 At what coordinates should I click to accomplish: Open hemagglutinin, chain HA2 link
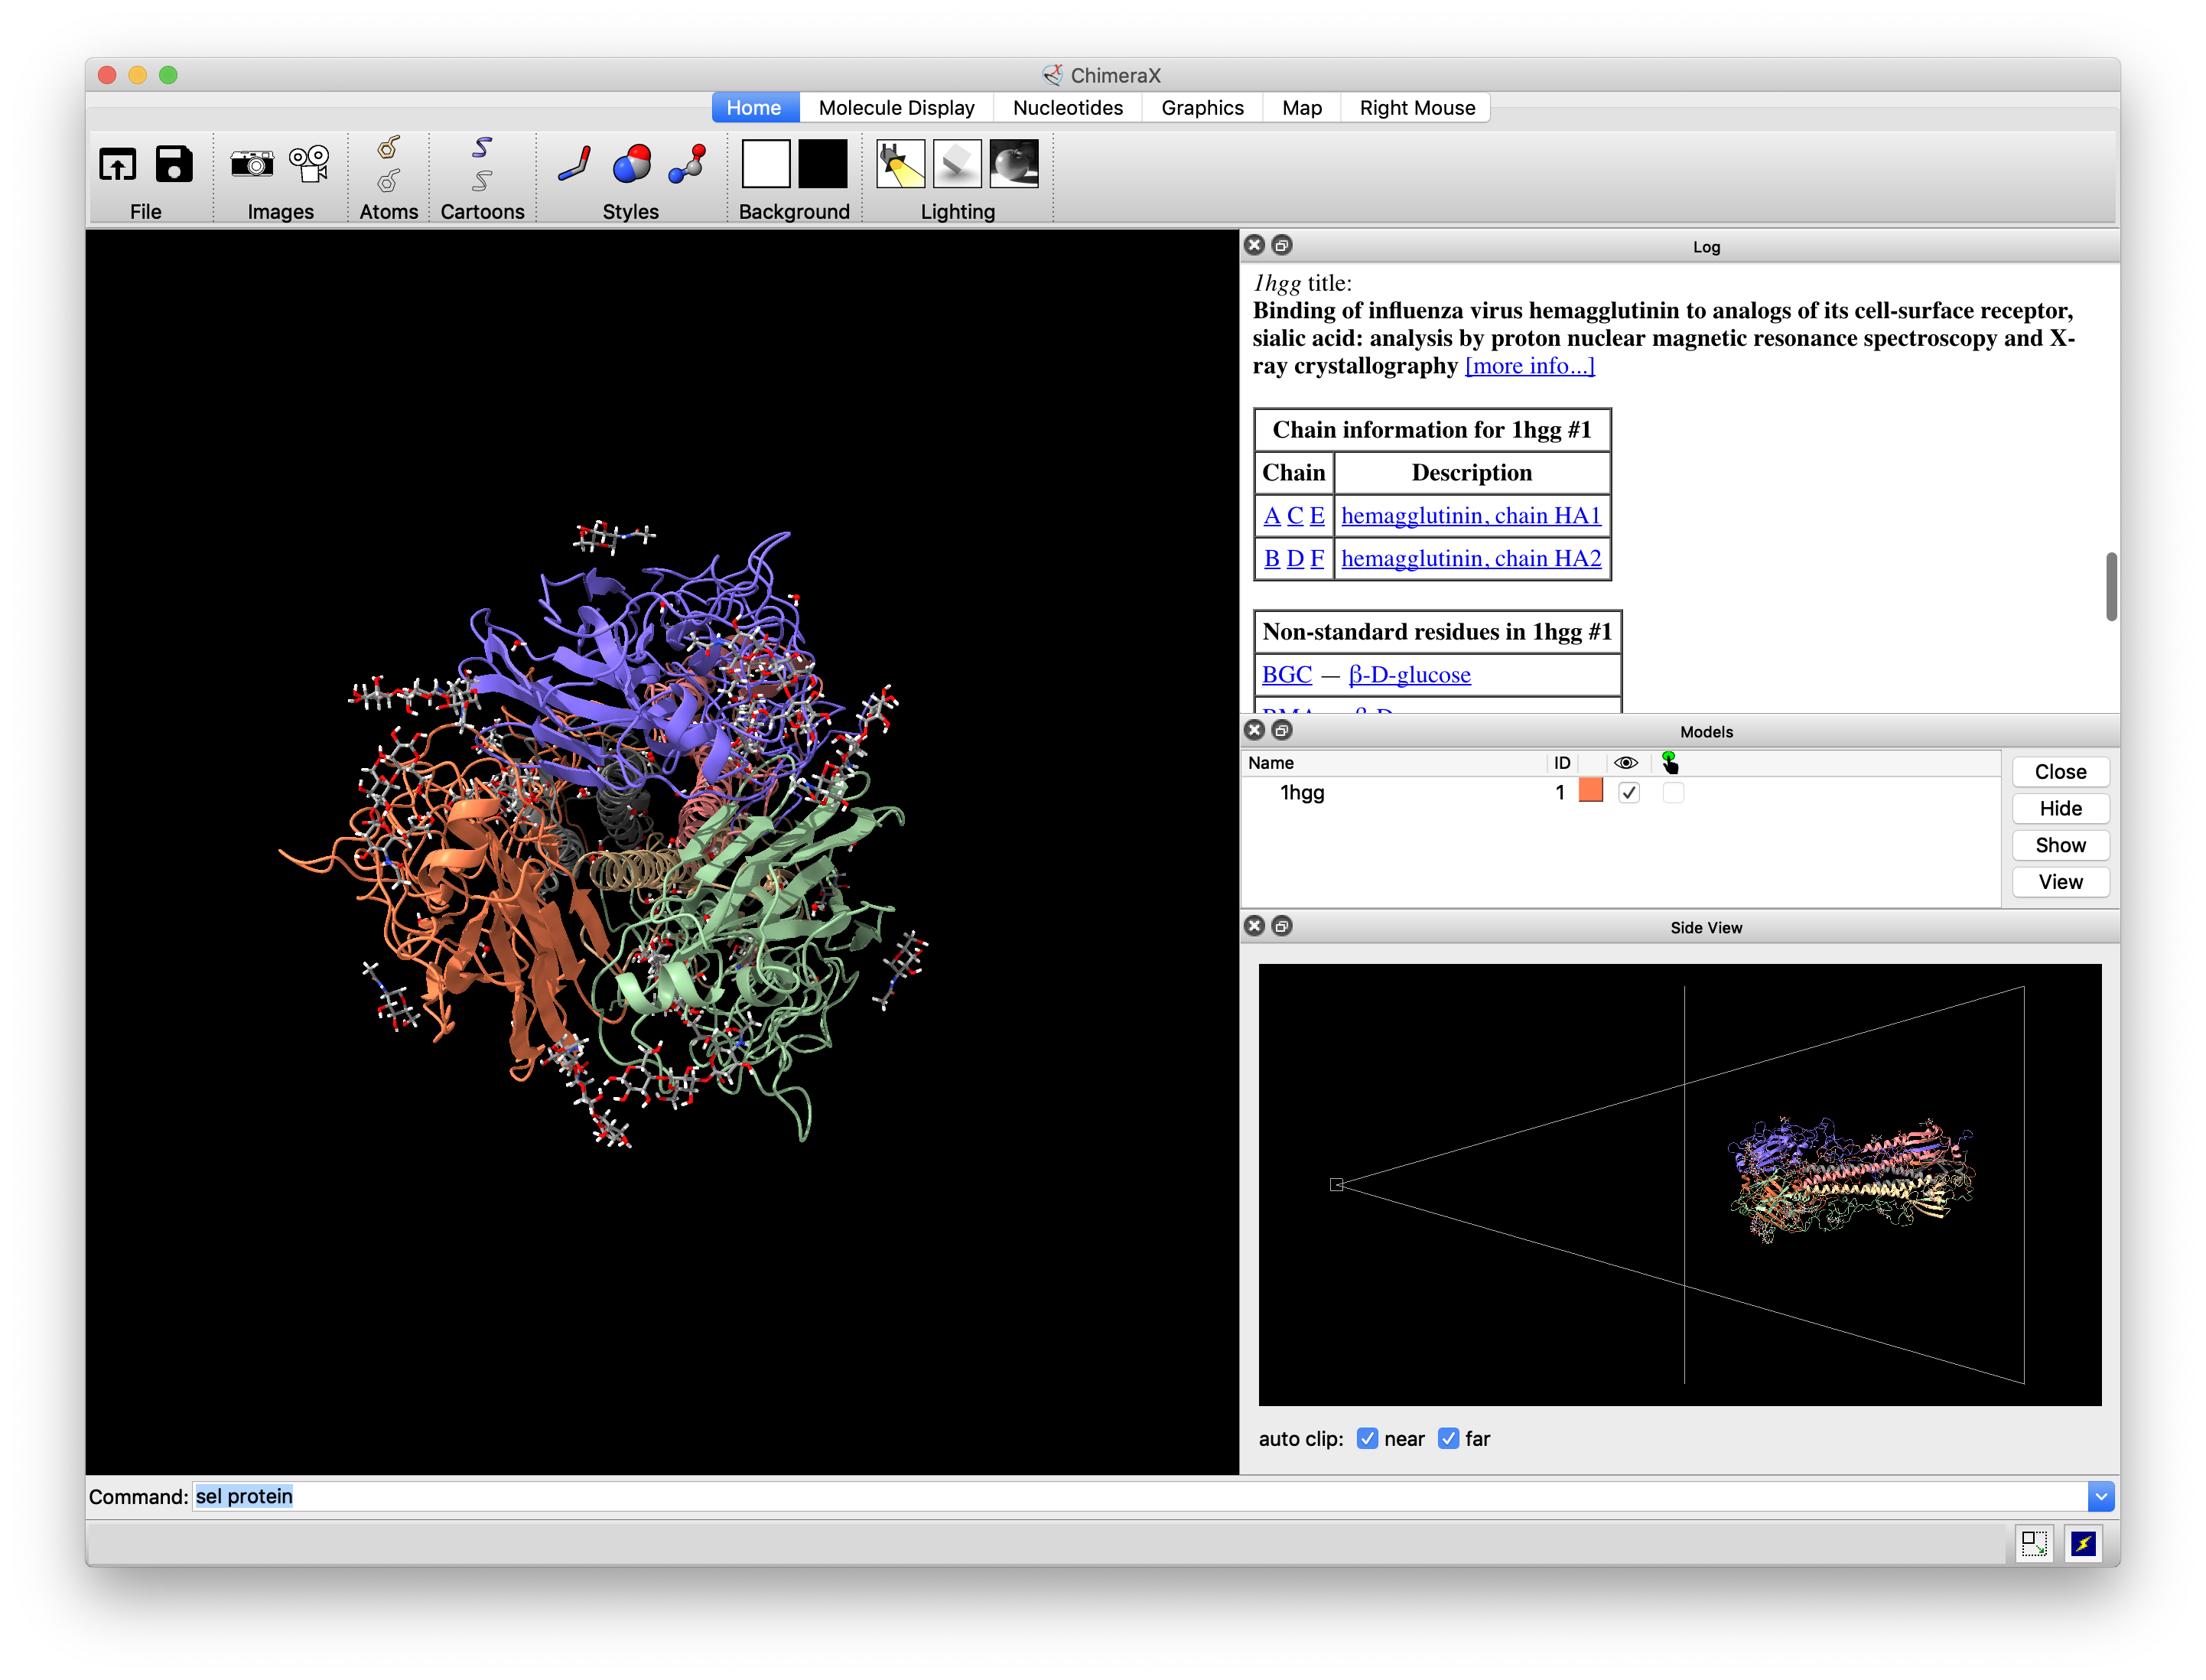(x=1471, y=558)
